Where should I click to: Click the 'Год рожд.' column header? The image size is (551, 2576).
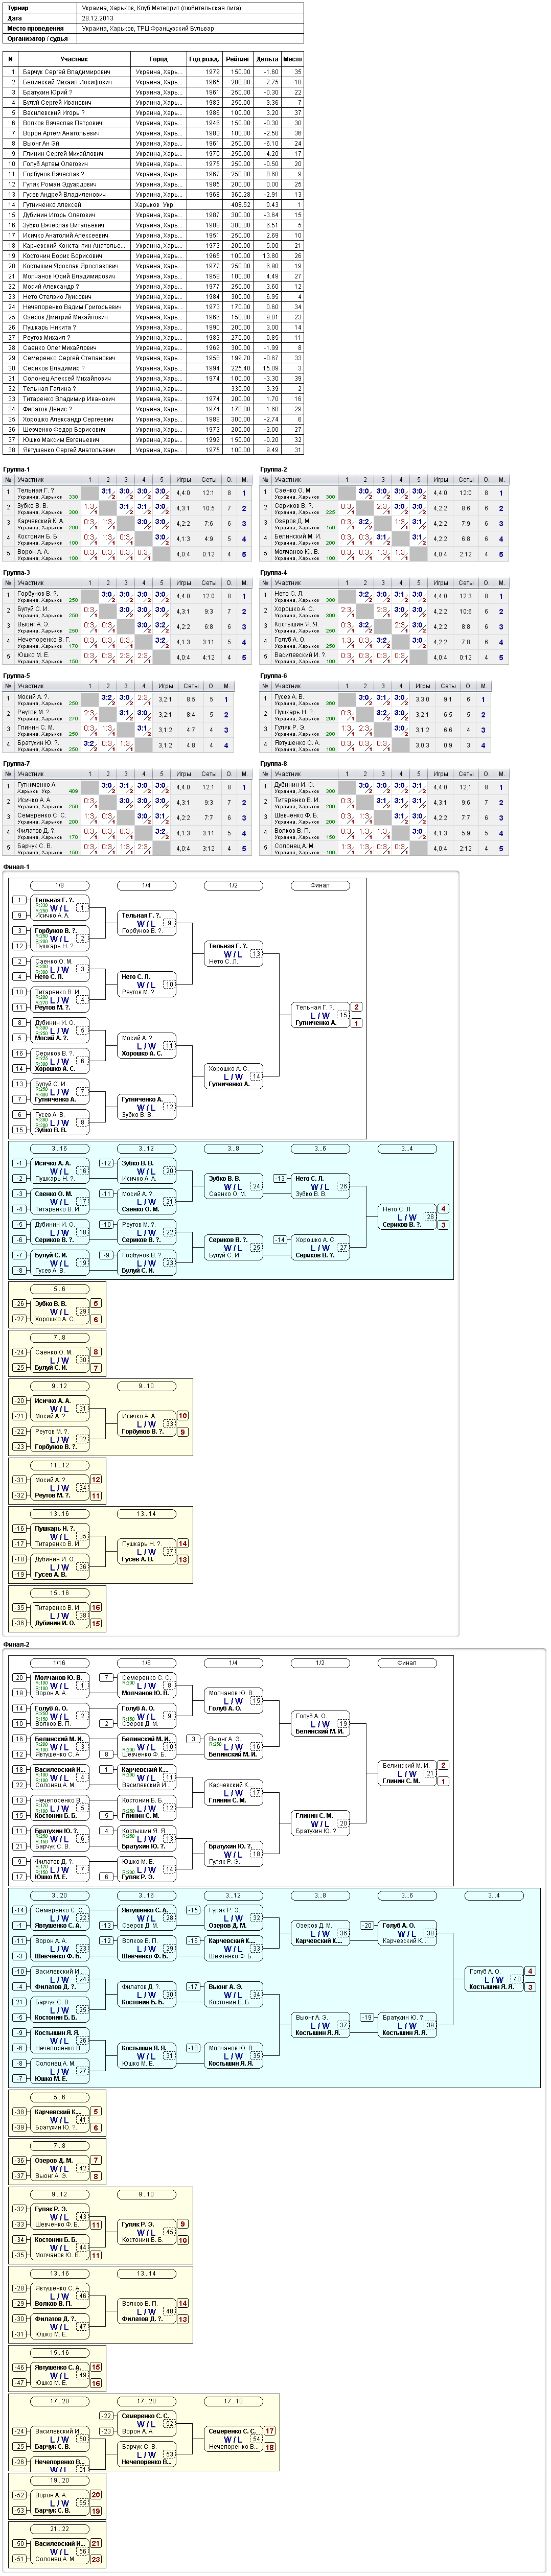204,59
